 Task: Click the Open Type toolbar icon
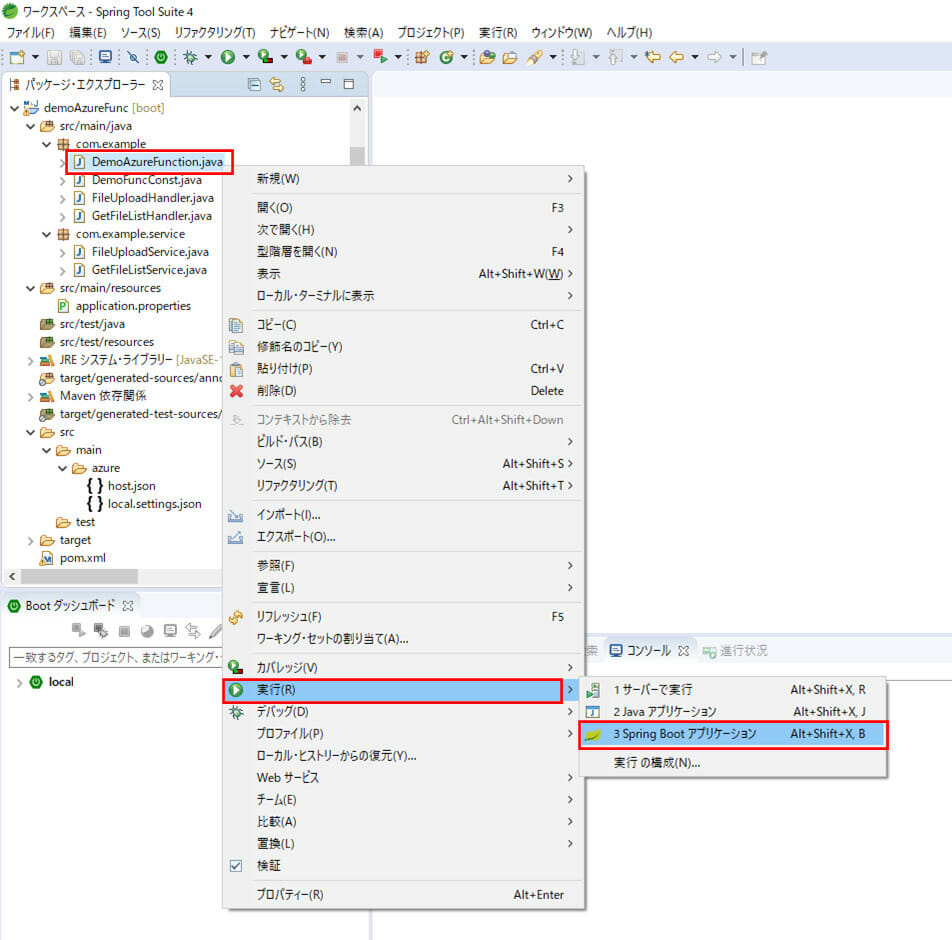(487, 57)
